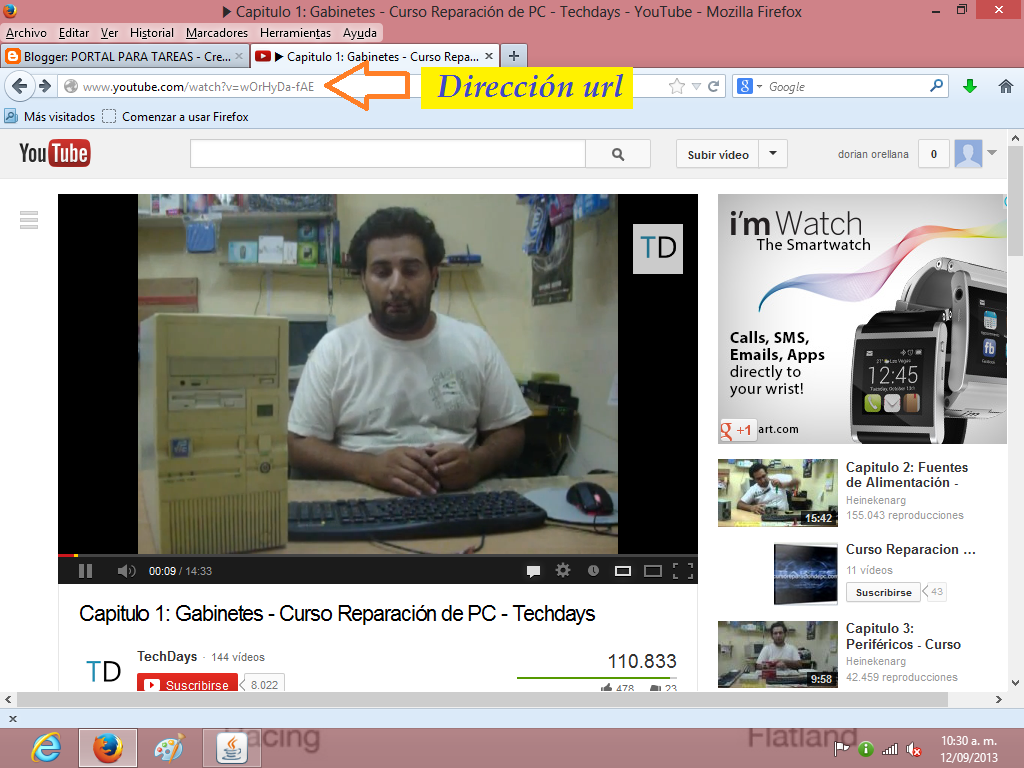Viewport: 1024px width, 768px height.
Task: Enter fullscreen video mode
Action: 682,571
